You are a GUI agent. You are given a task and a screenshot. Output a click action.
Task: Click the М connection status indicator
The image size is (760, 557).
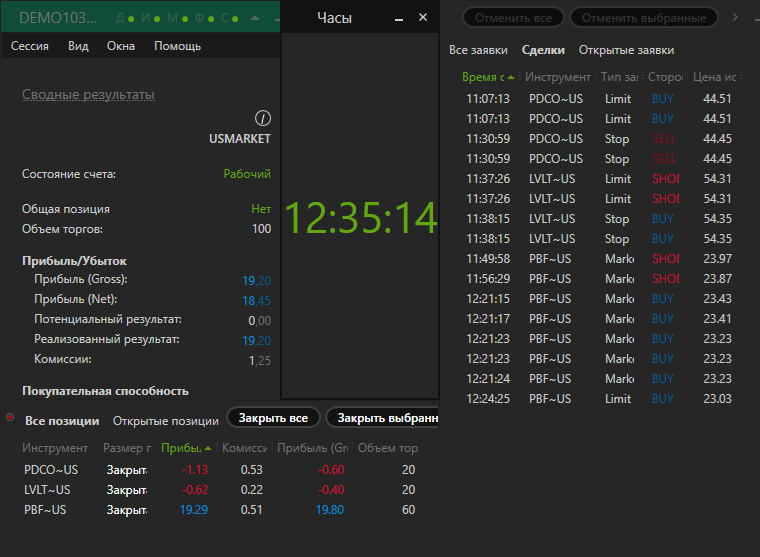[177, 18]
